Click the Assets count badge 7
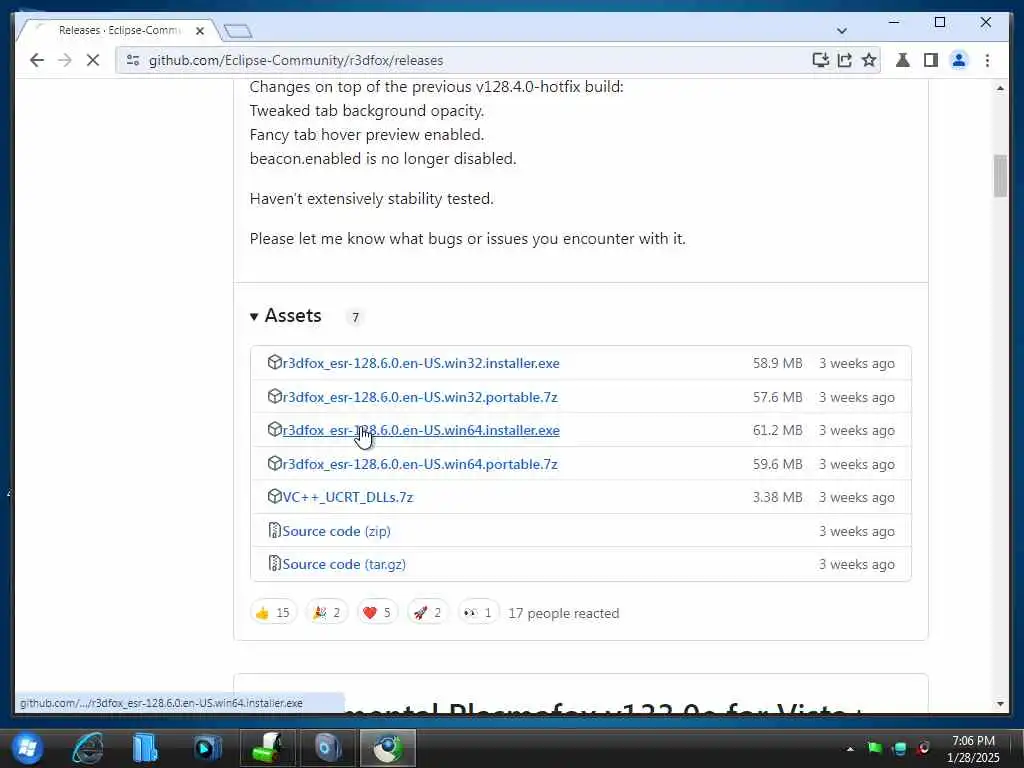The width and height of the screenshot is (1024, 768). [x=355, y=317]
